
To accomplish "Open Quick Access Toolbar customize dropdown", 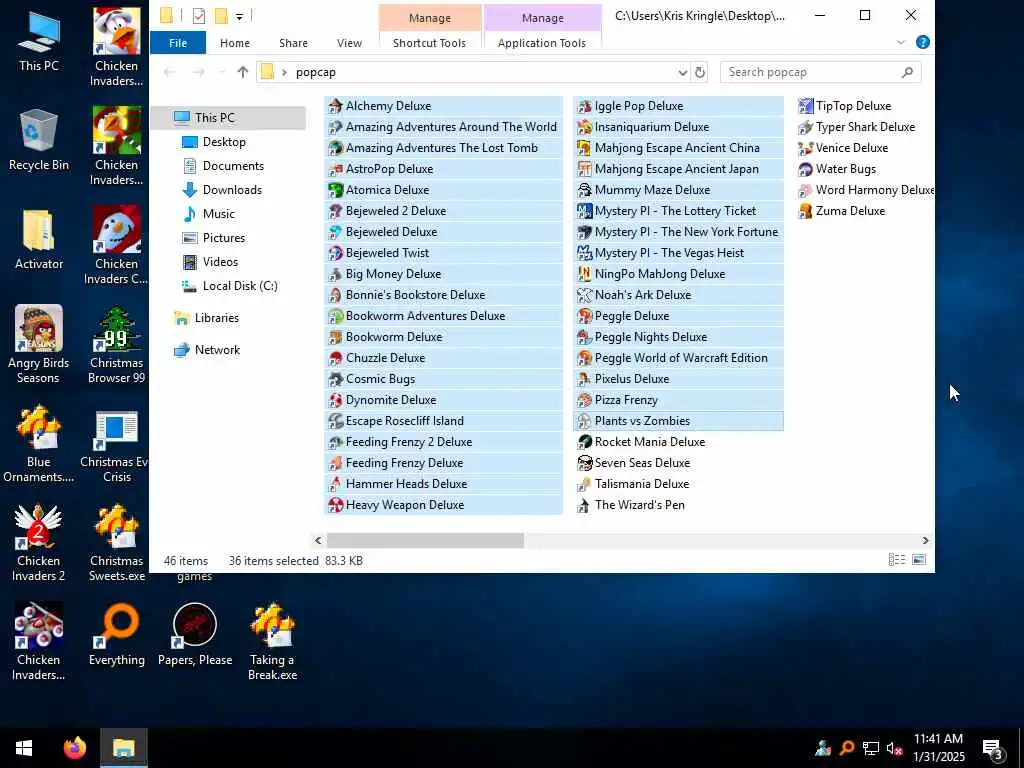I will click(x=240, y=16).
